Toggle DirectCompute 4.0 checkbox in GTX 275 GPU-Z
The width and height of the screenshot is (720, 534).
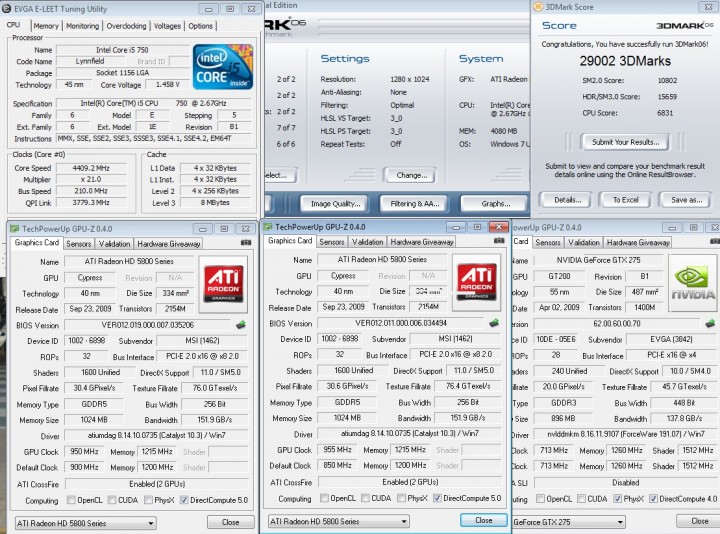(x=653, y=499)
